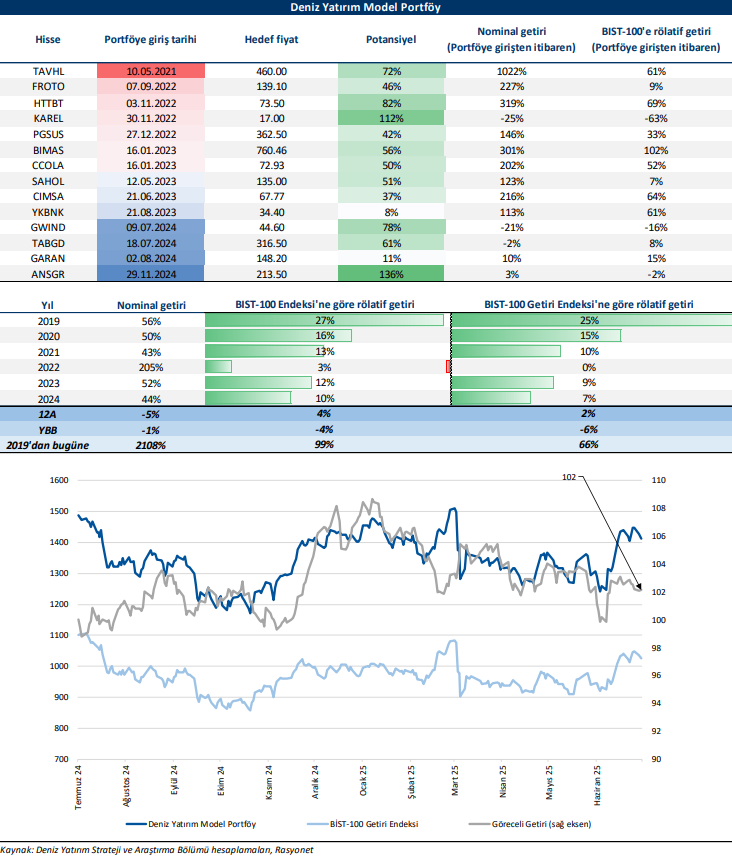Screen dimensions: 732x858
Task: Click the Portföye giriş tarihi column header
Action: point(151,41)
